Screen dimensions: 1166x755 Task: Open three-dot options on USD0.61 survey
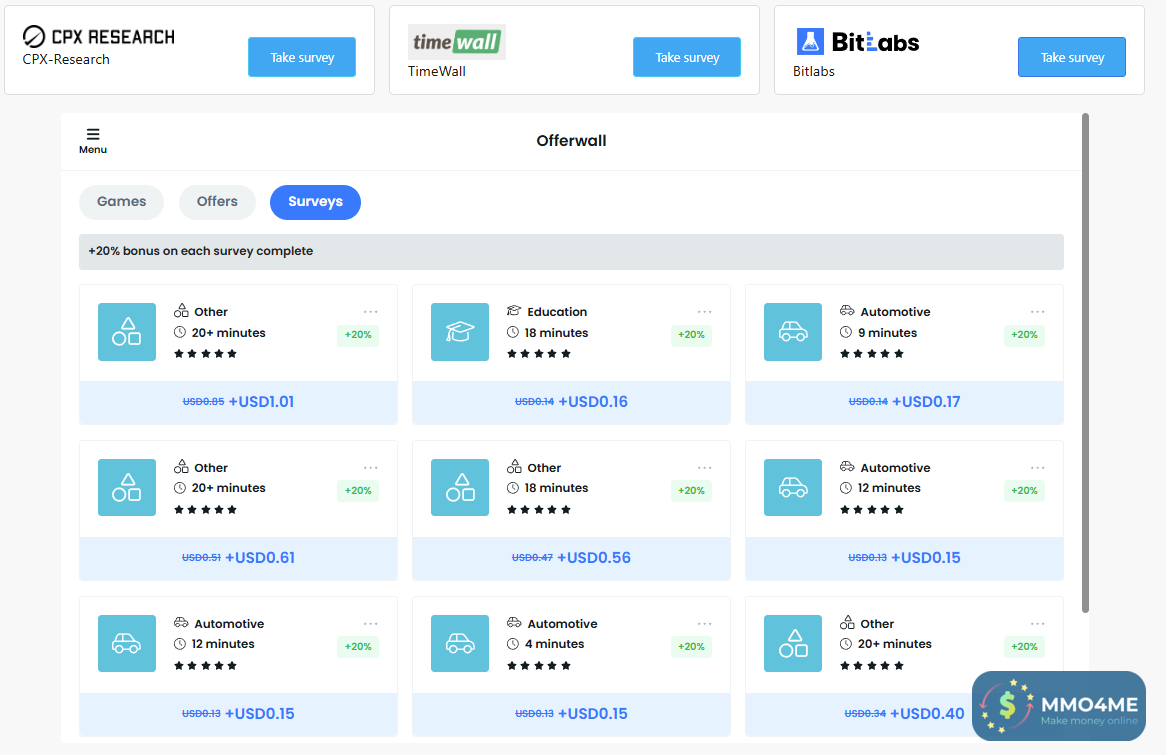coord(370,468)
